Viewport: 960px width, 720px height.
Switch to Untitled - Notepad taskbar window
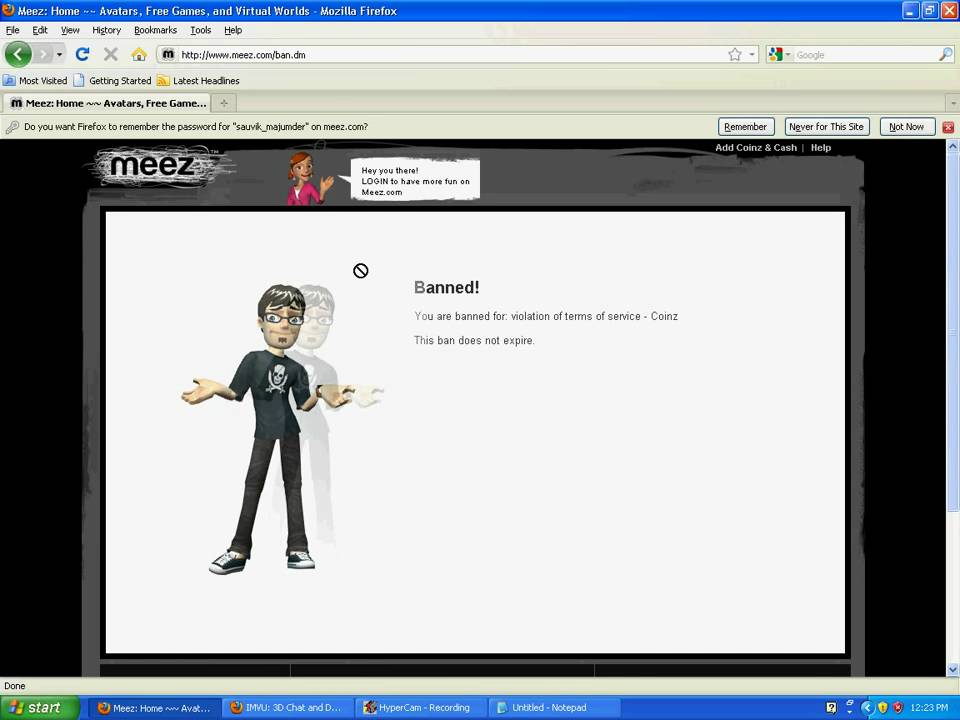[x=552, y=708]
